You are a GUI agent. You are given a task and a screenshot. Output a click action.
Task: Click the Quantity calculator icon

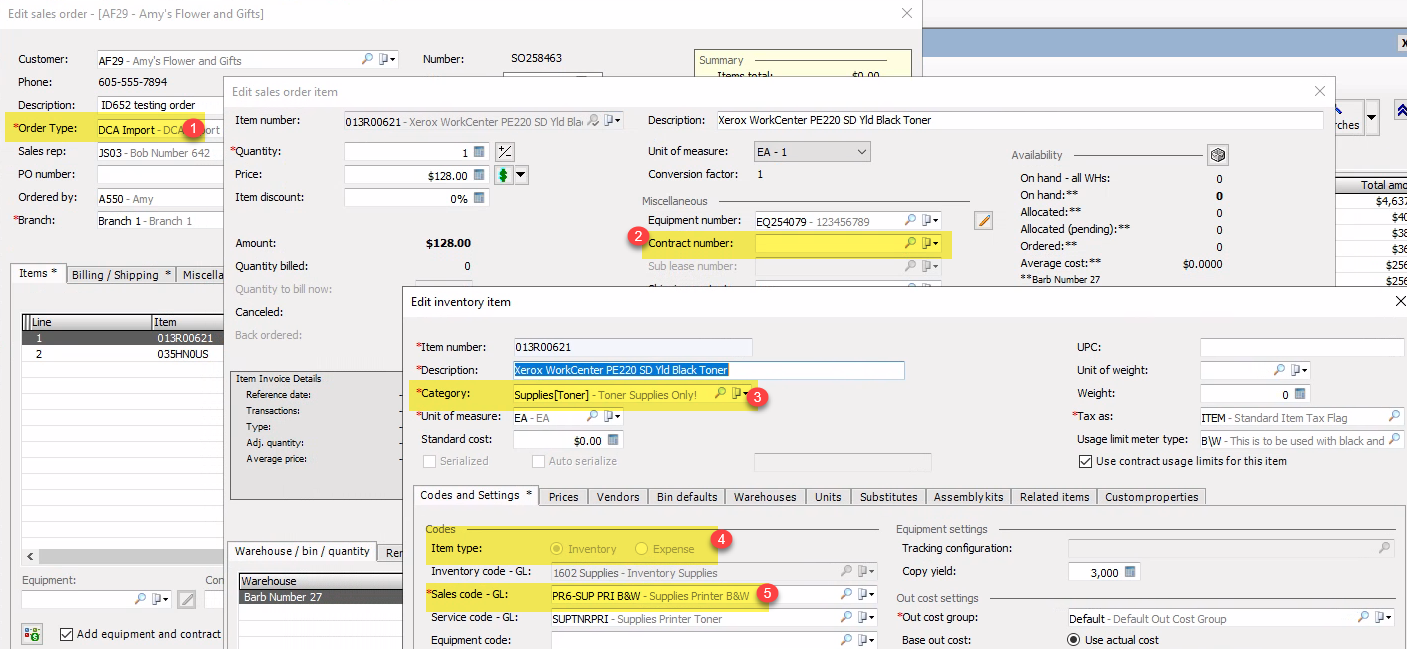pos(479,152)
